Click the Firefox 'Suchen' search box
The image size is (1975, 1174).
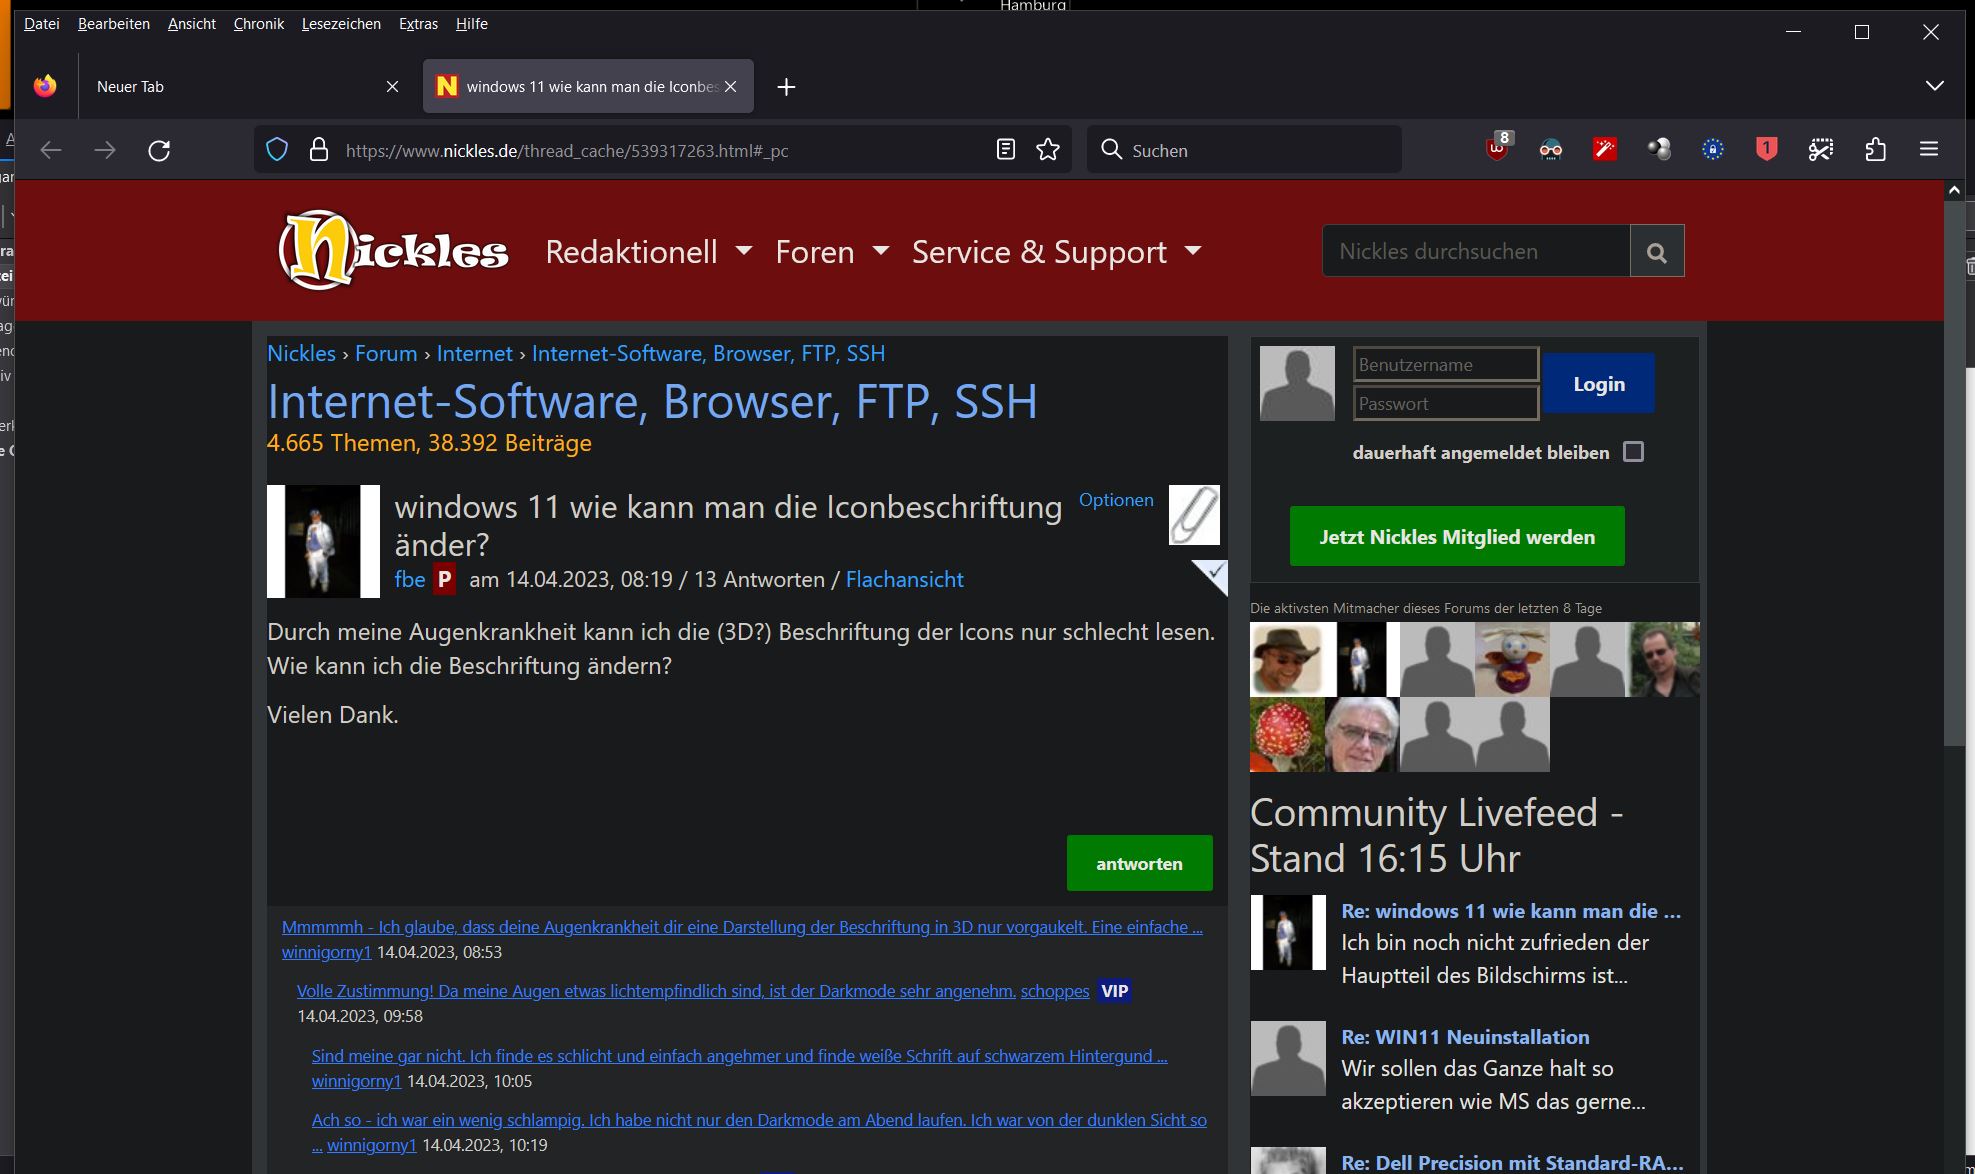coord(1244,150)
